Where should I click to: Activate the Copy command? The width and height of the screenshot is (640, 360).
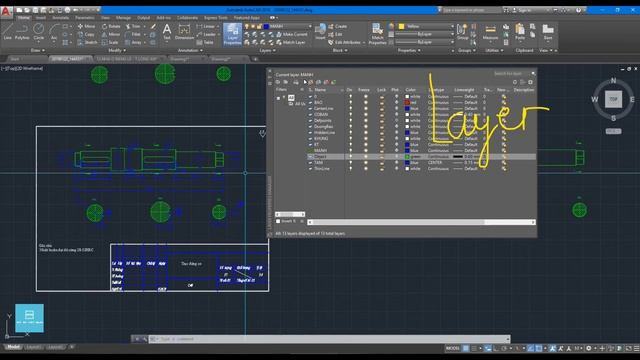pyautogui.click(x=86, y=34)
